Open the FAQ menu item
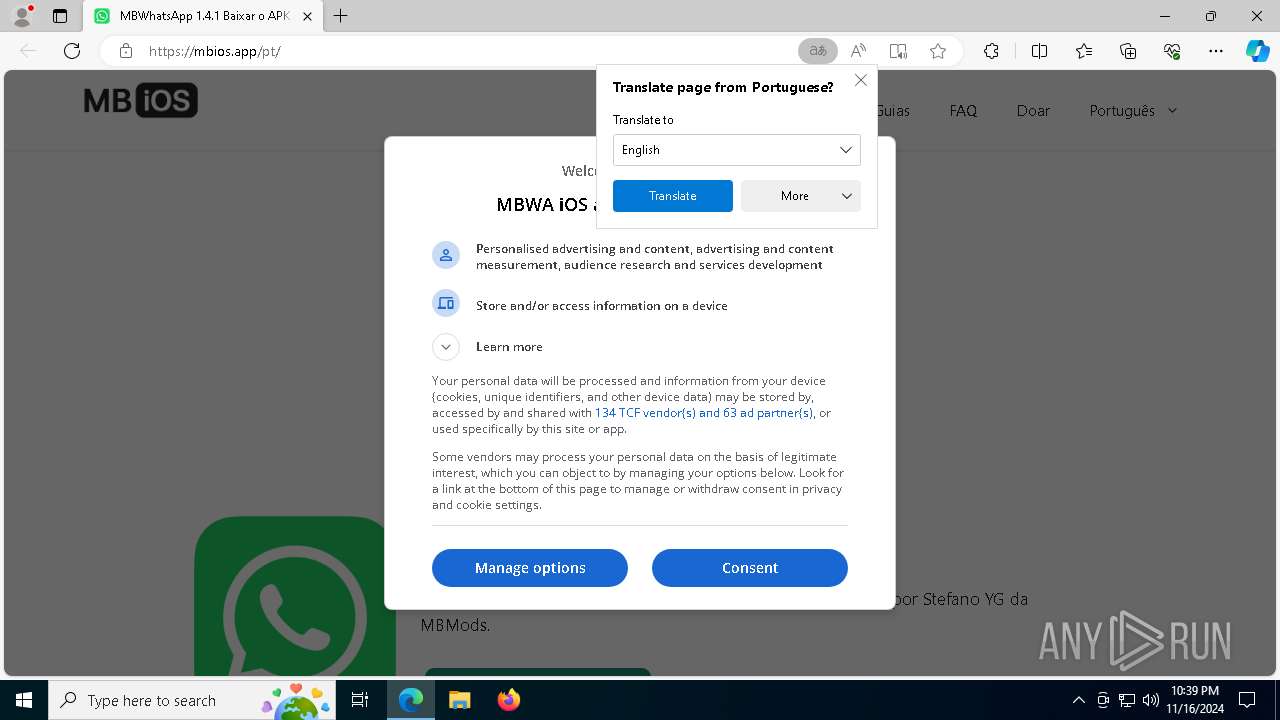This screenshot has height=720, width=1280. click(x=963, y=111)
